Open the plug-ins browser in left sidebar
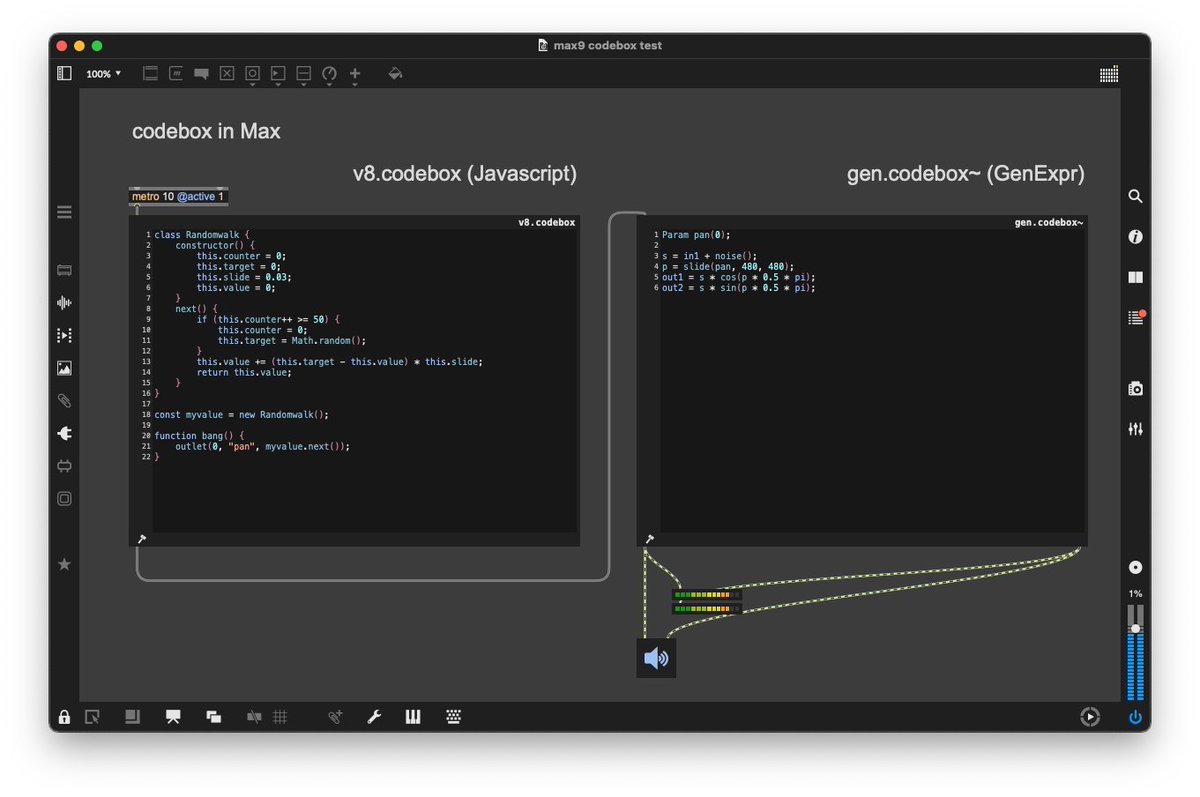 tap(64, 434)
